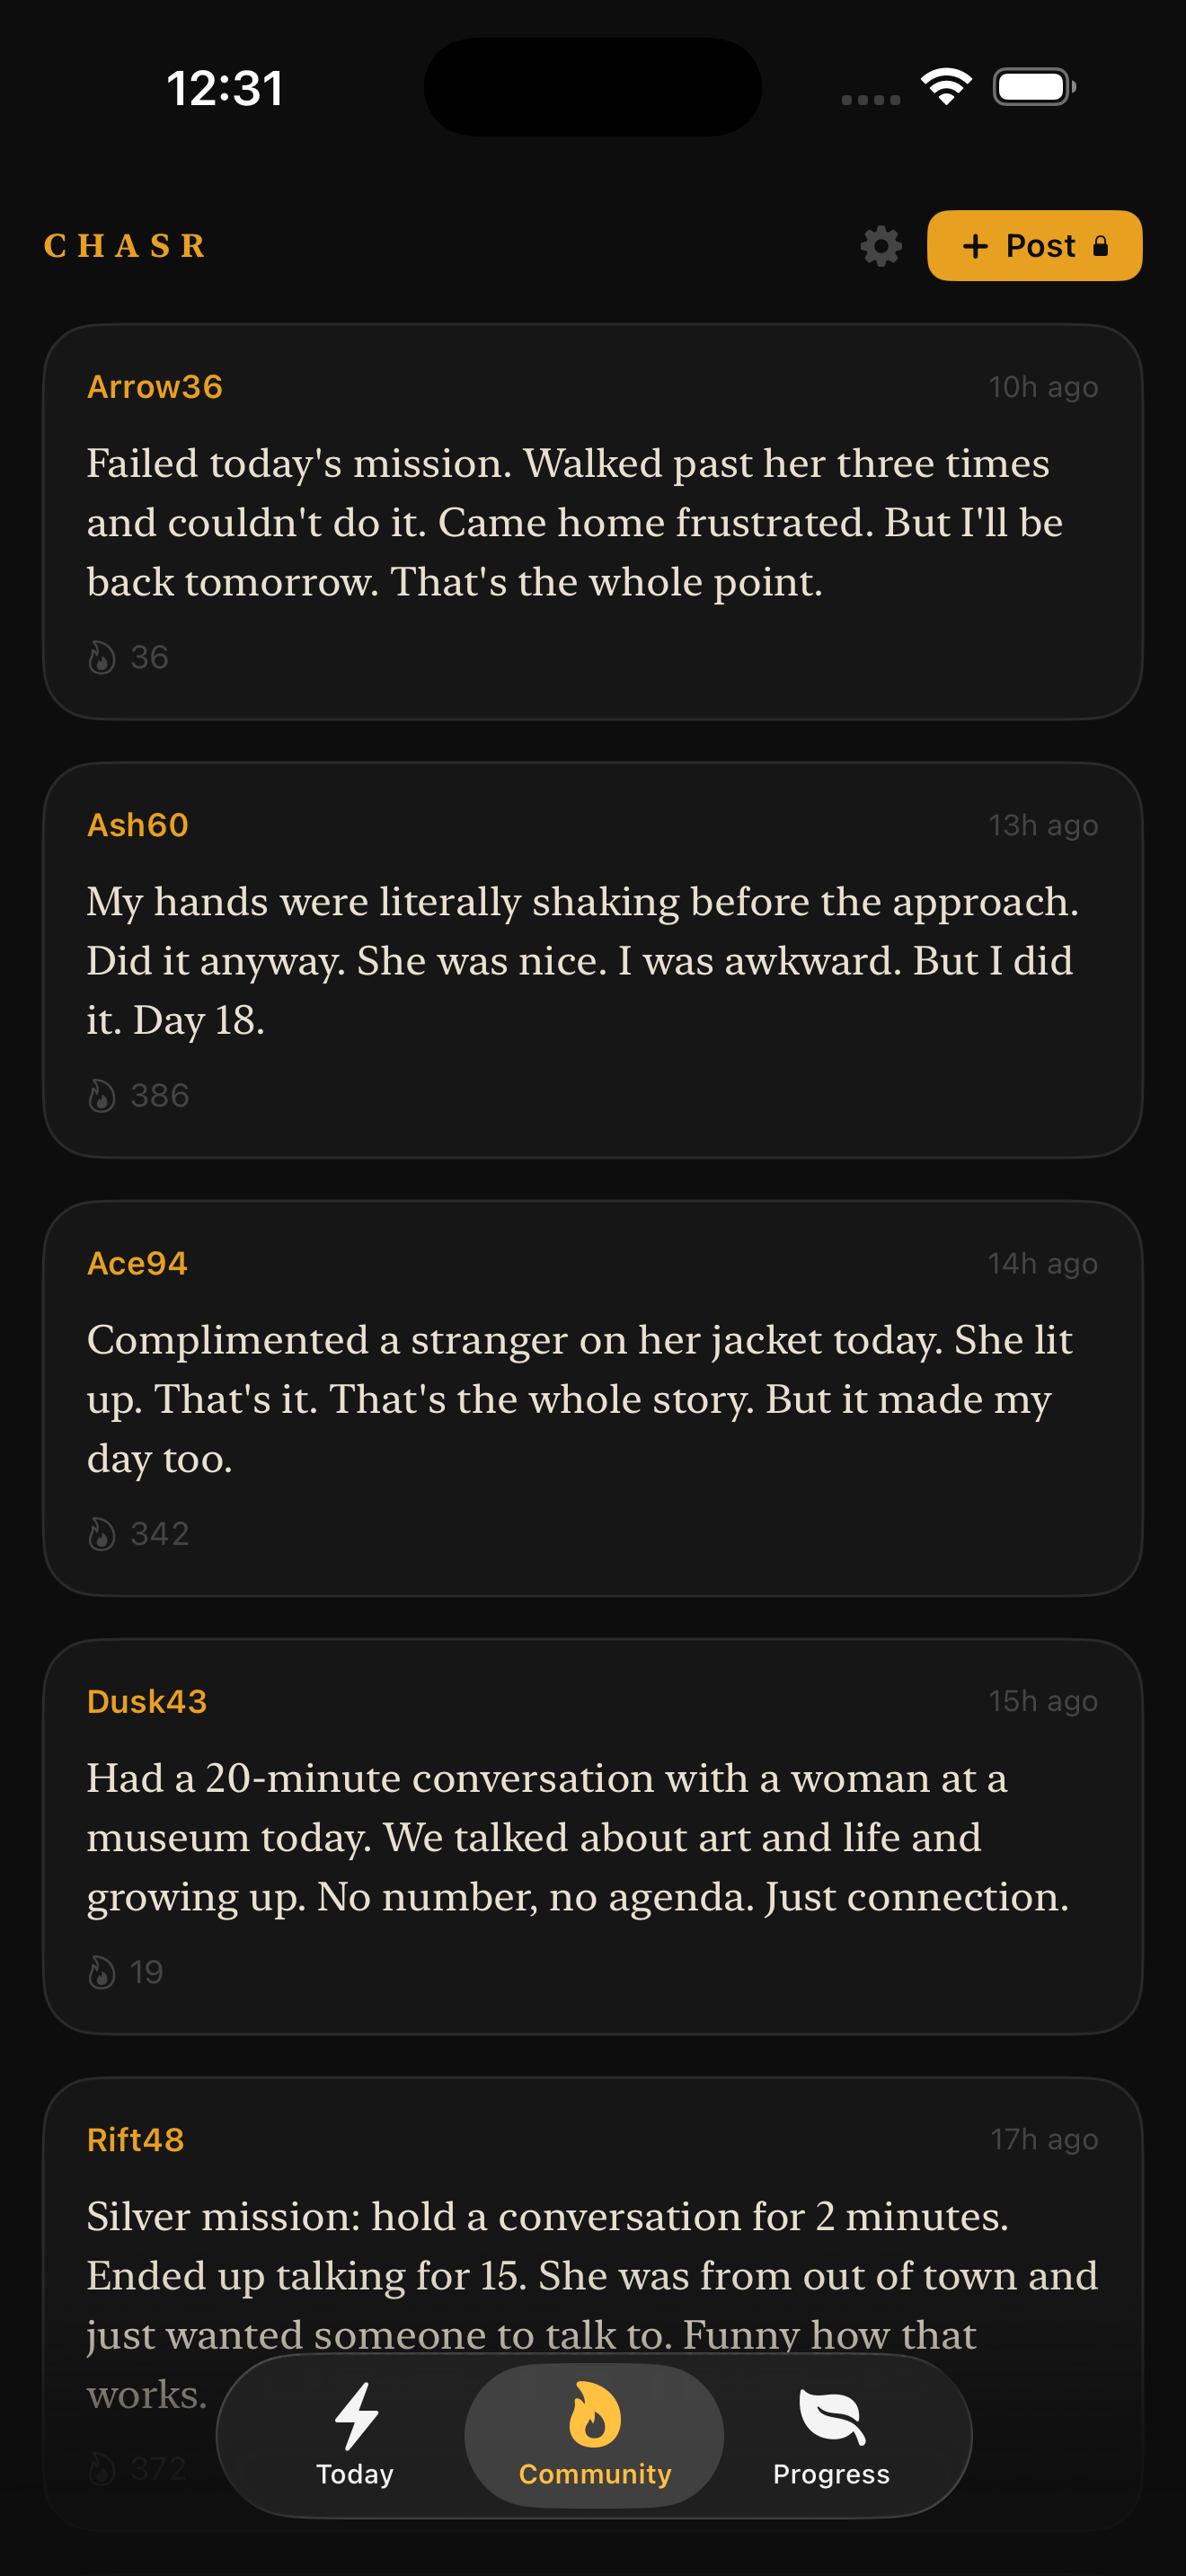Tap the flame icon on Ash60's post

(x=103, y=1094)
